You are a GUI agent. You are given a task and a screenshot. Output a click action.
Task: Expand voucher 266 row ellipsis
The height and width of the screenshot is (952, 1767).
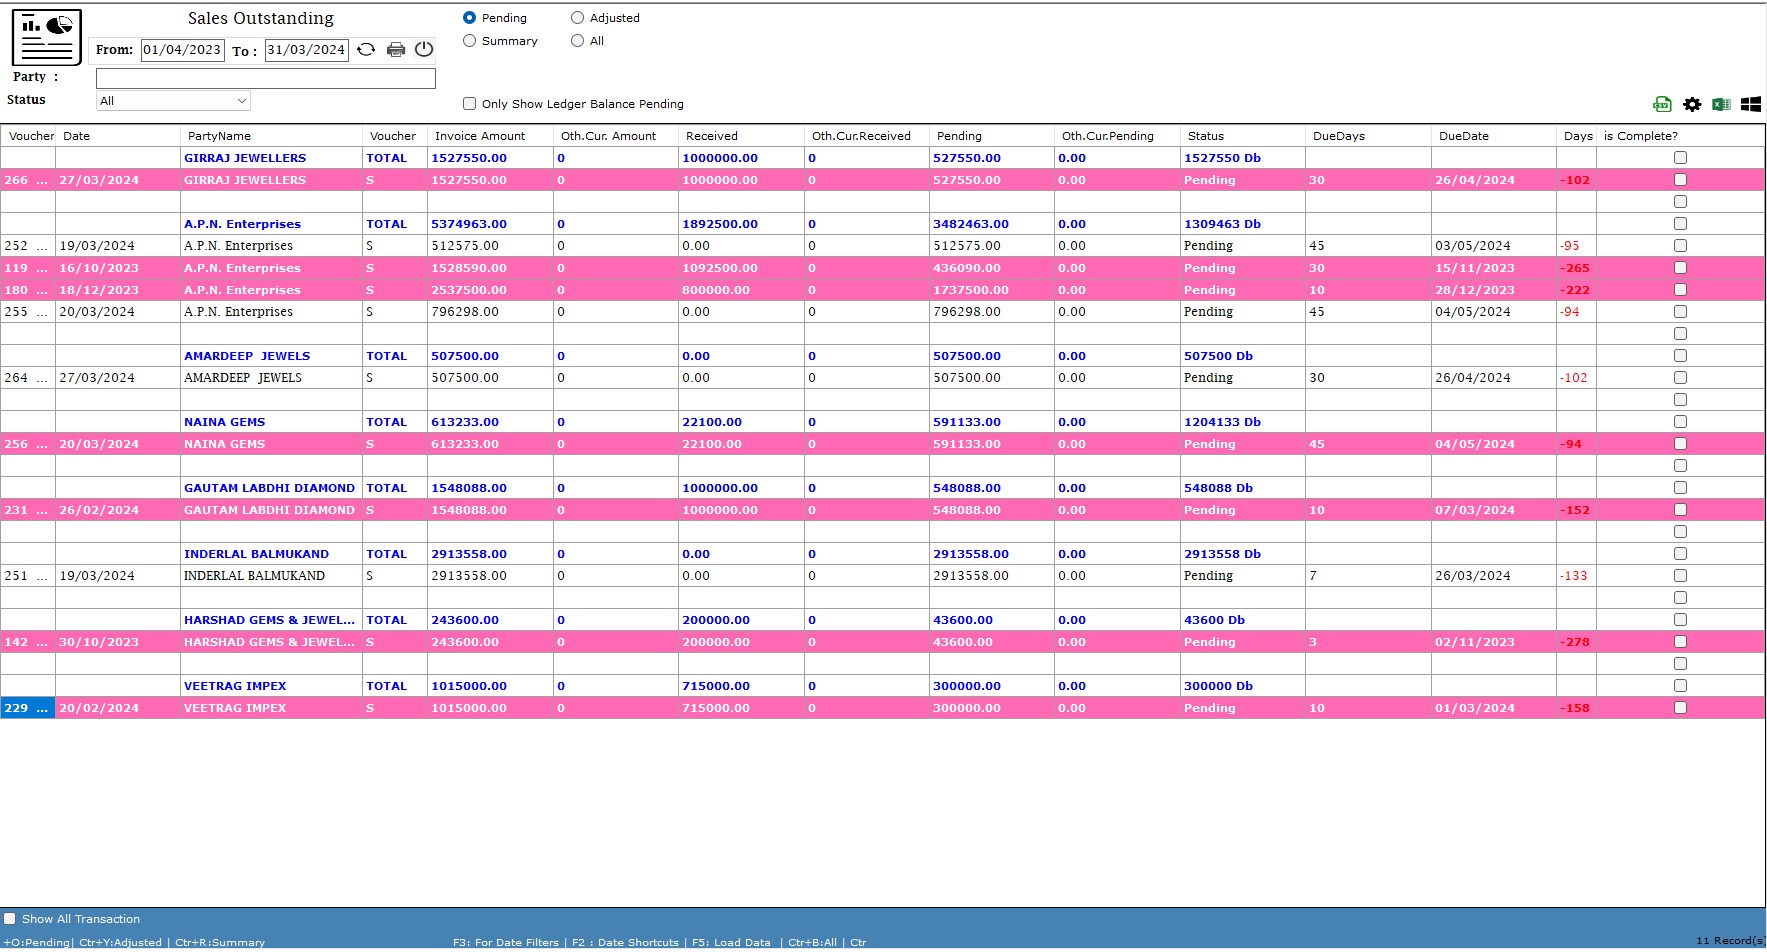(42, 180)
